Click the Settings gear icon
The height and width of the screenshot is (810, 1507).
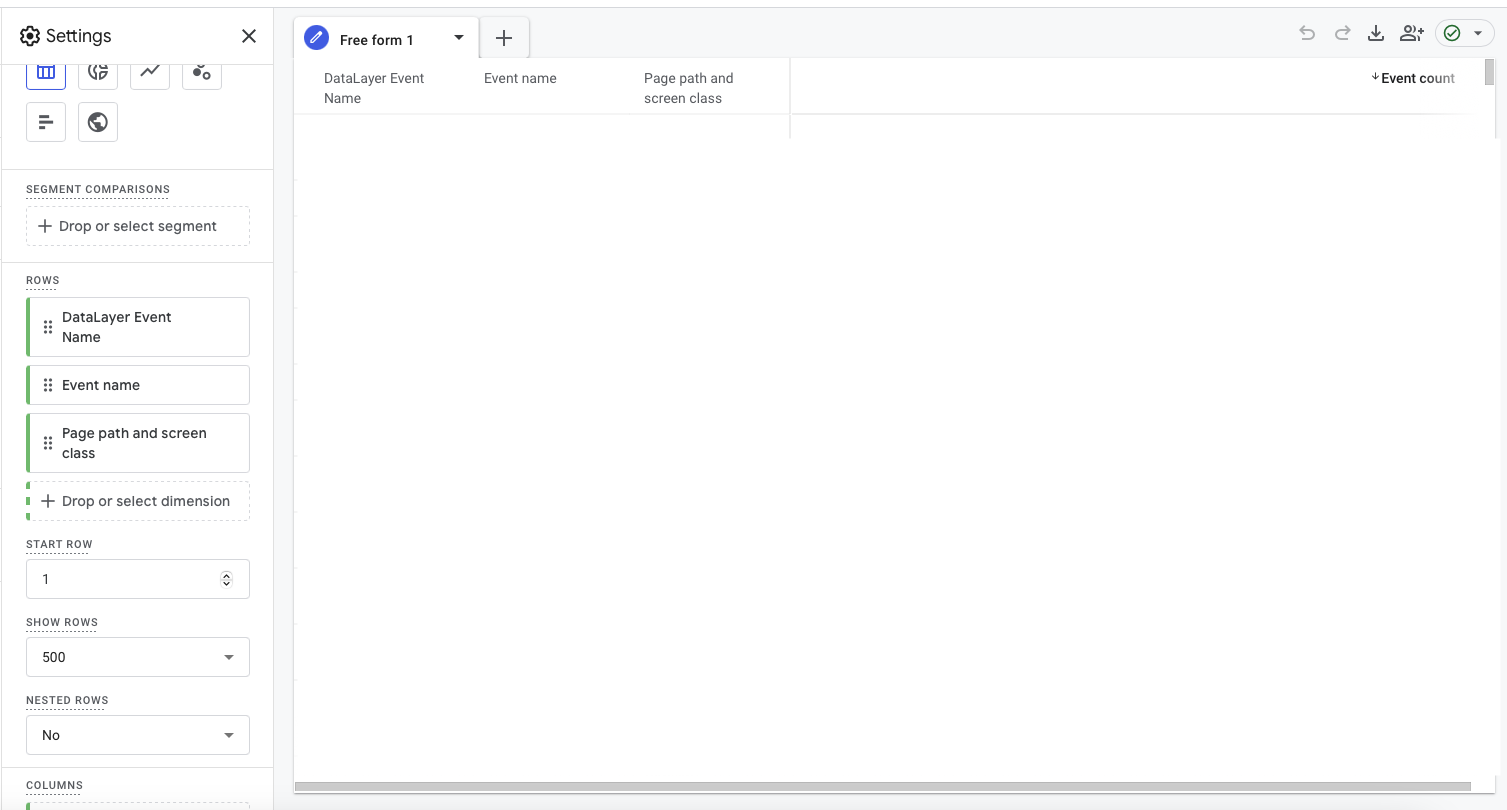point(27,35)
